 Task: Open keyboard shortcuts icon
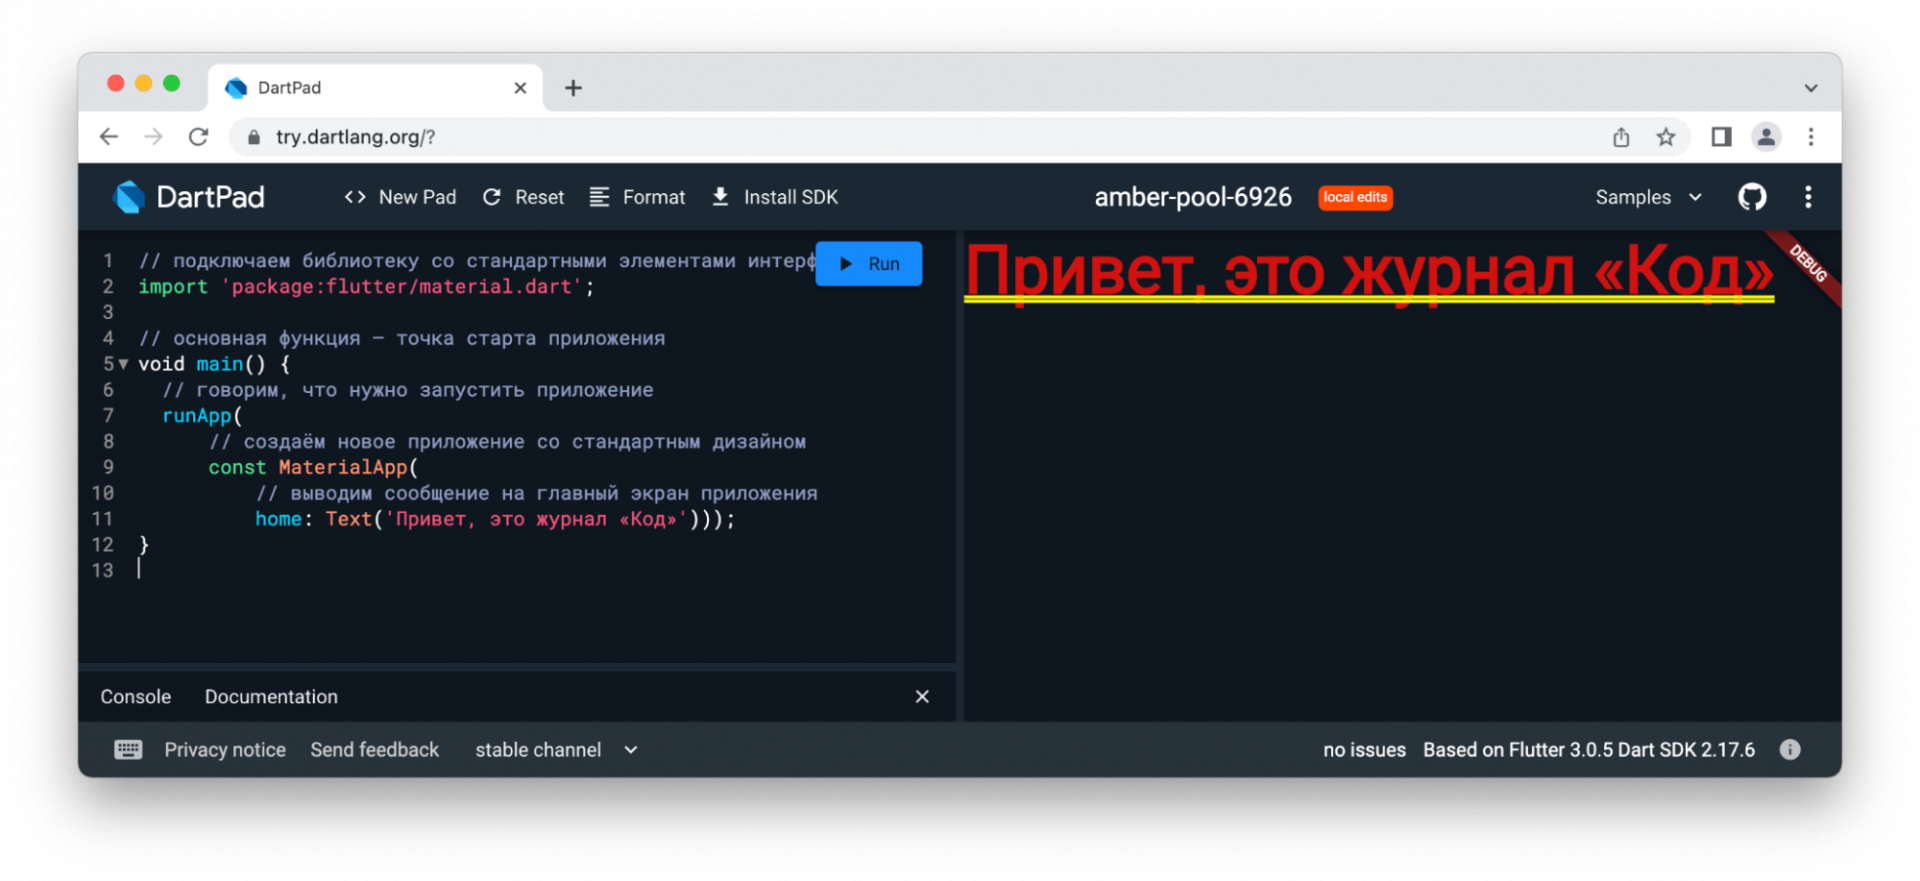coord(128,750)
